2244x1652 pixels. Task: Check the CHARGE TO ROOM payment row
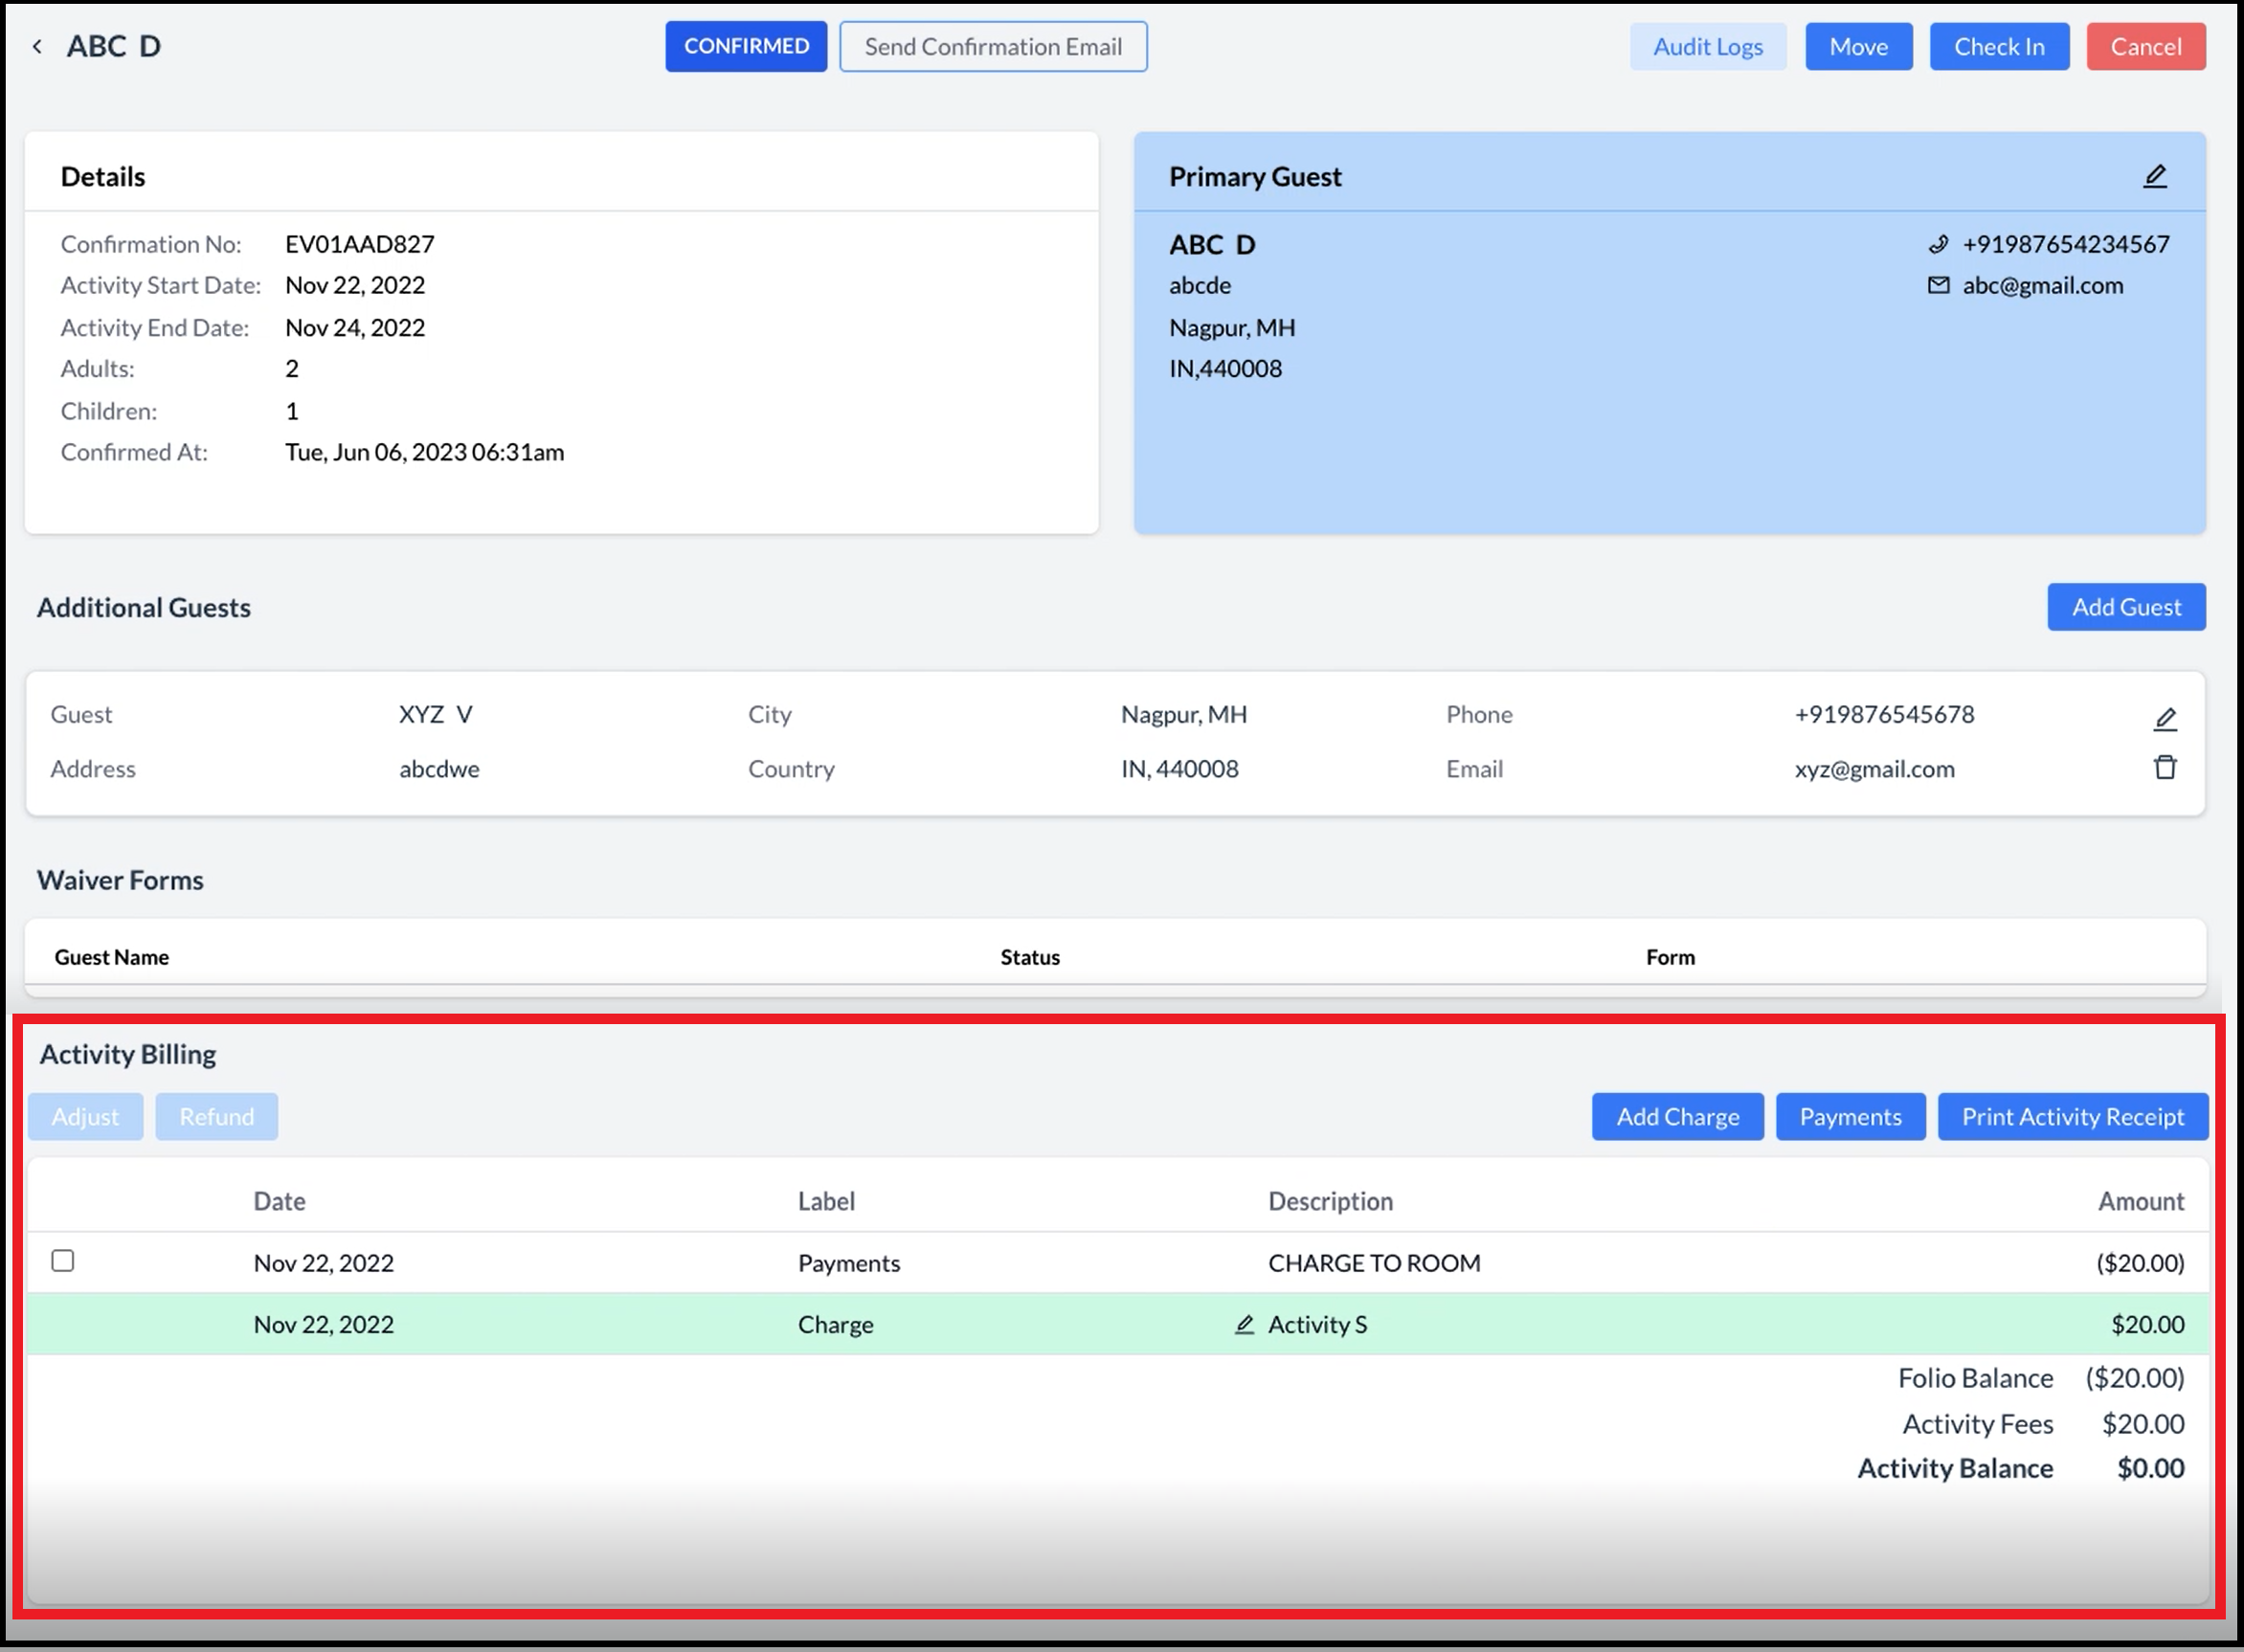(x=62, y=1262)
